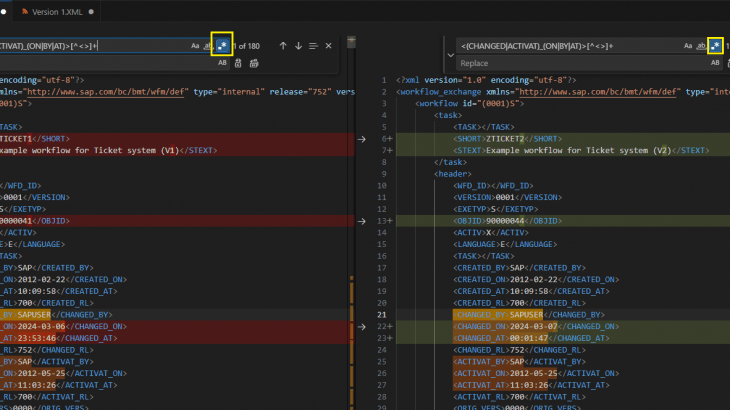Click OBJID value 90000044 on line 13
The height and width of the screenshot is (410, 730).
[x=505, y=221]
